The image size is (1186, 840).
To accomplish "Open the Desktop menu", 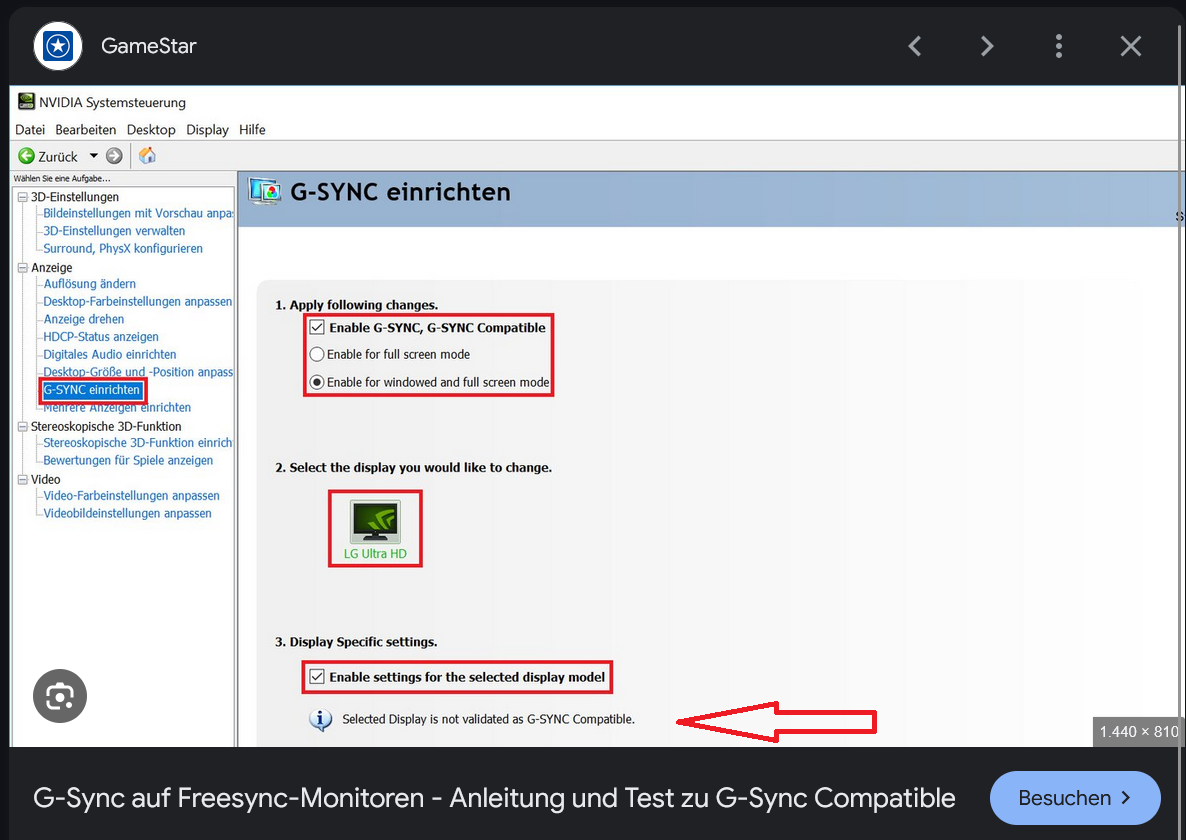I will point(151,129).
